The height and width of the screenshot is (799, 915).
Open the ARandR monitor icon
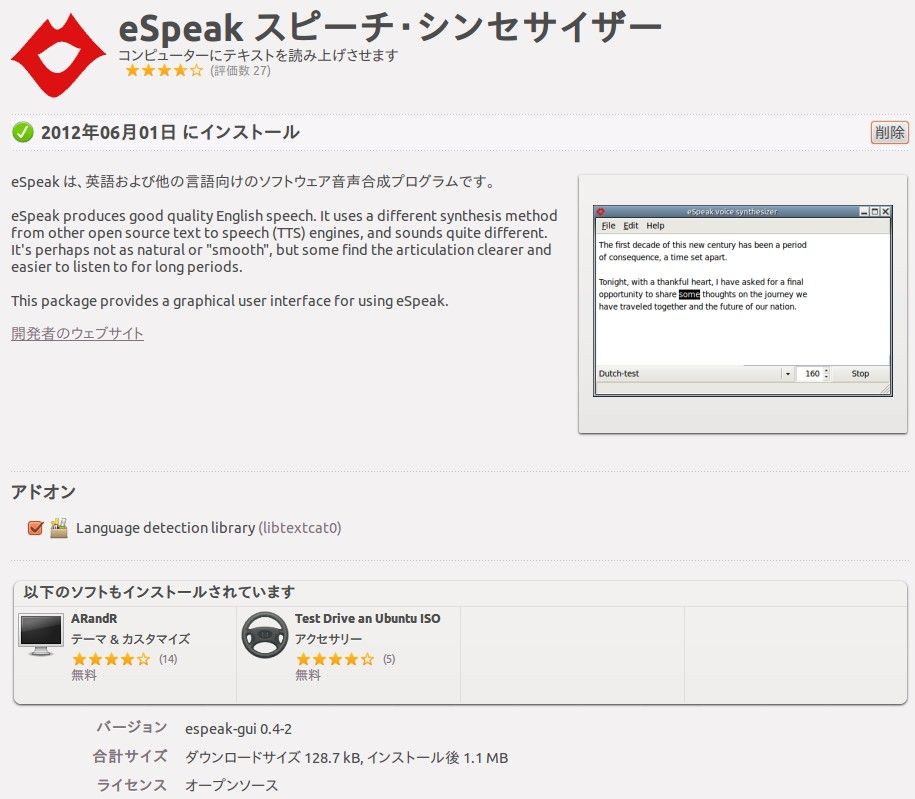40,634
